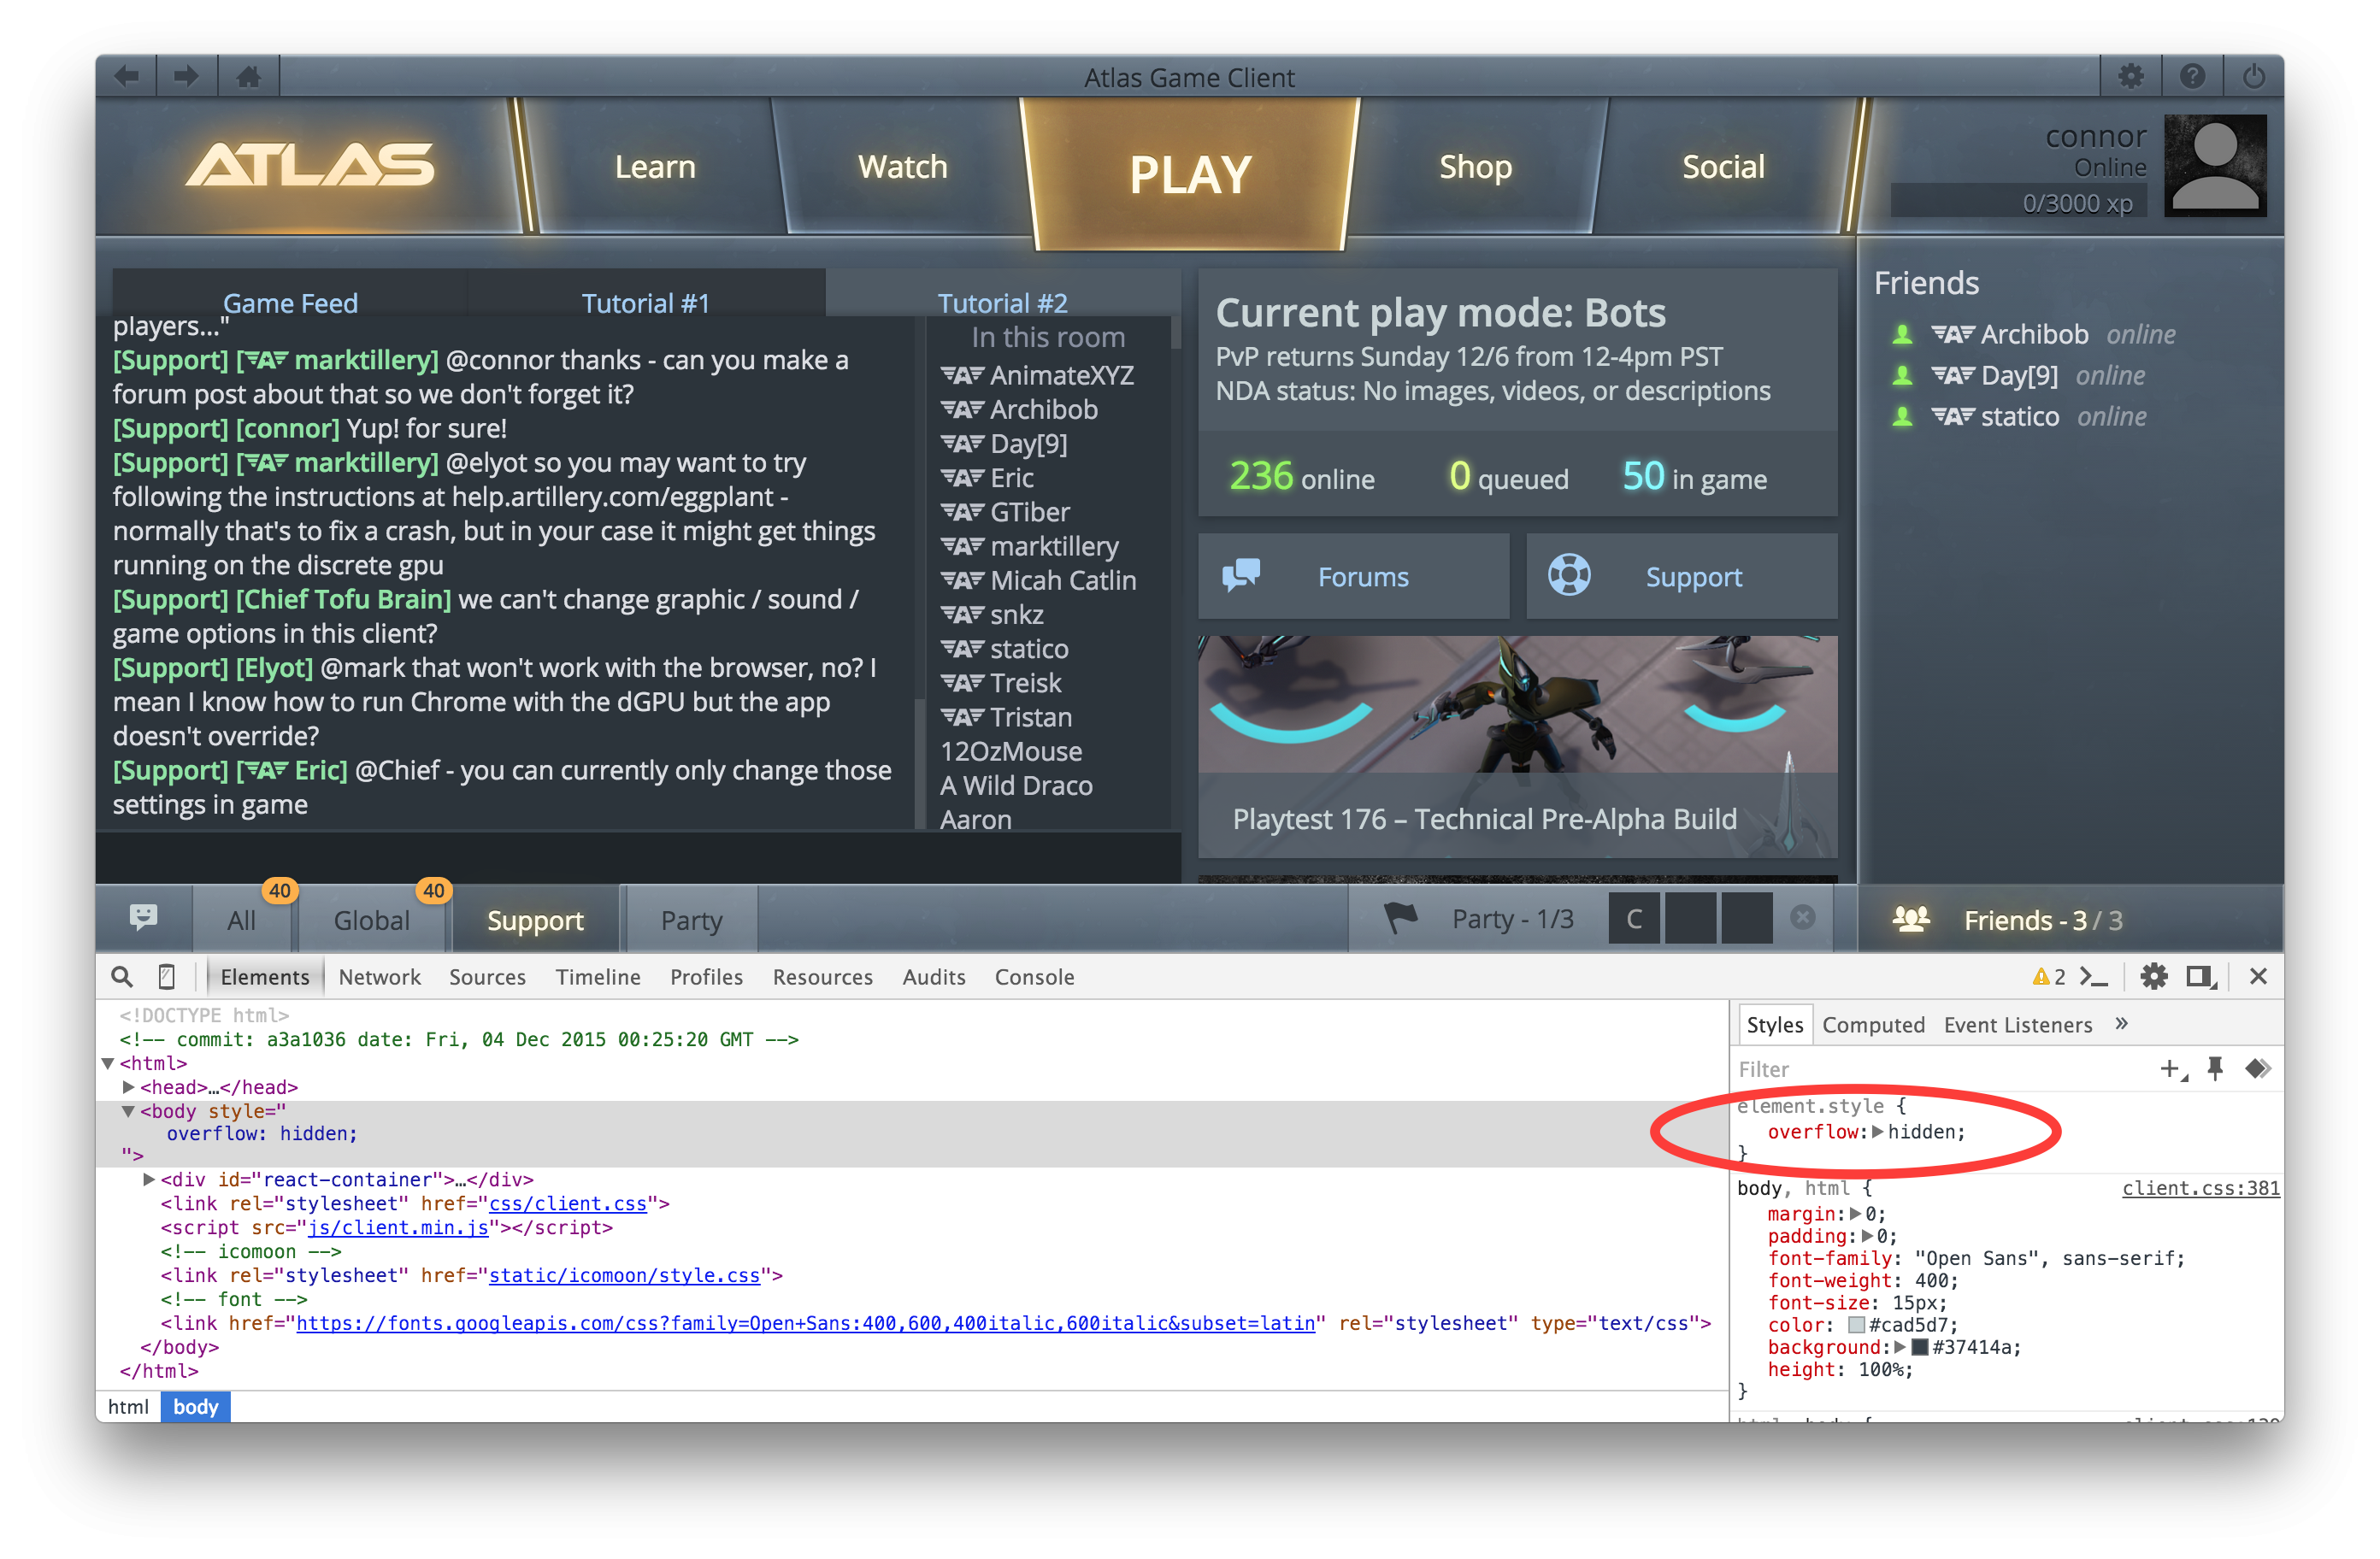Viewport: 2380px width, 1559px height.
Task: Open client.css:381 source link
Action: [x=2200, y=1188]
